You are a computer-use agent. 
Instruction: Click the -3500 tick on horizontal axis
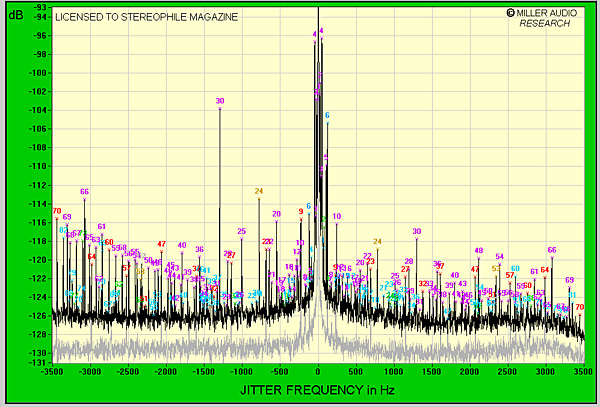coord(52,370)
